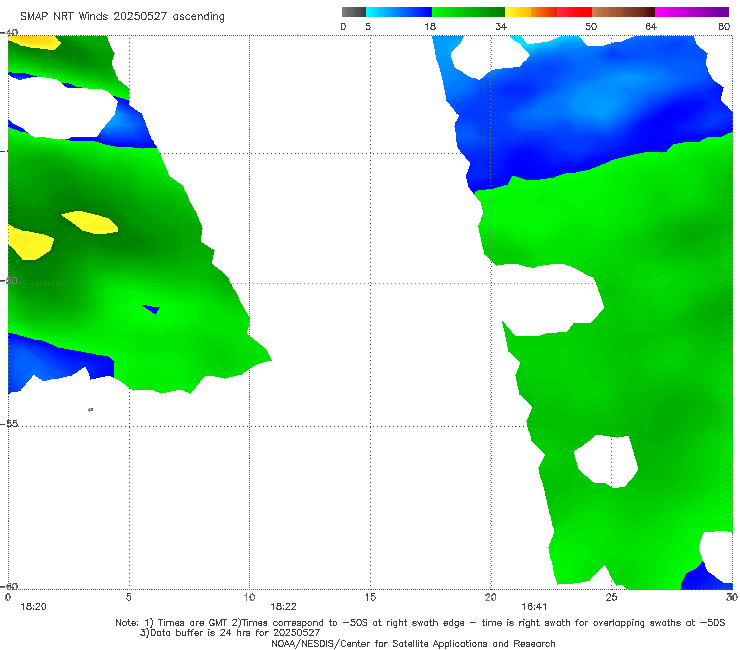Screen dimensions: 740x650
Task: Pick the magenta-purple segment of the colorbar
Action: 692,12
